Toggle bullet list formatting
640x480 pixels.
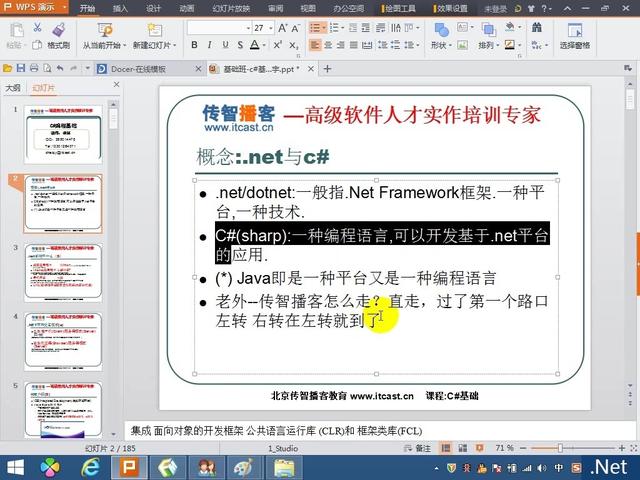click(314, 28)
